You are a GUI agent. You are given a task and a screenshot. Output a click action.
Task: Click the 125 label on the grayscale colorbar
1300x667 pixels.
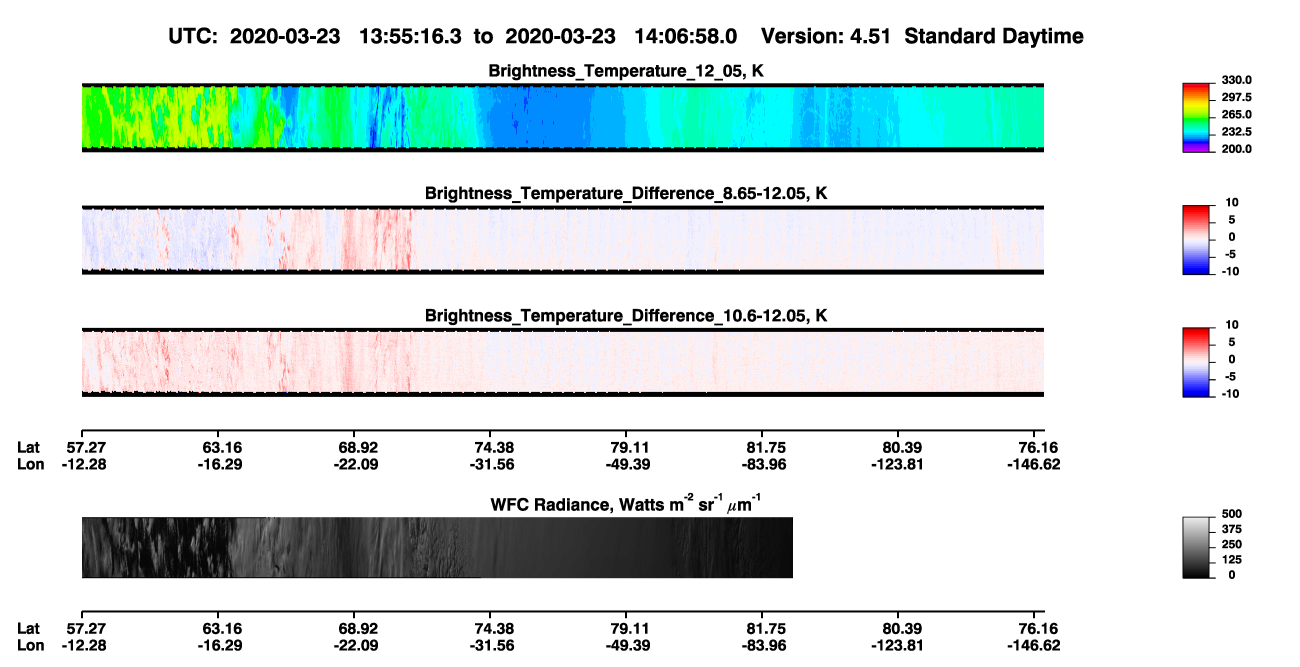[1232, 559]
